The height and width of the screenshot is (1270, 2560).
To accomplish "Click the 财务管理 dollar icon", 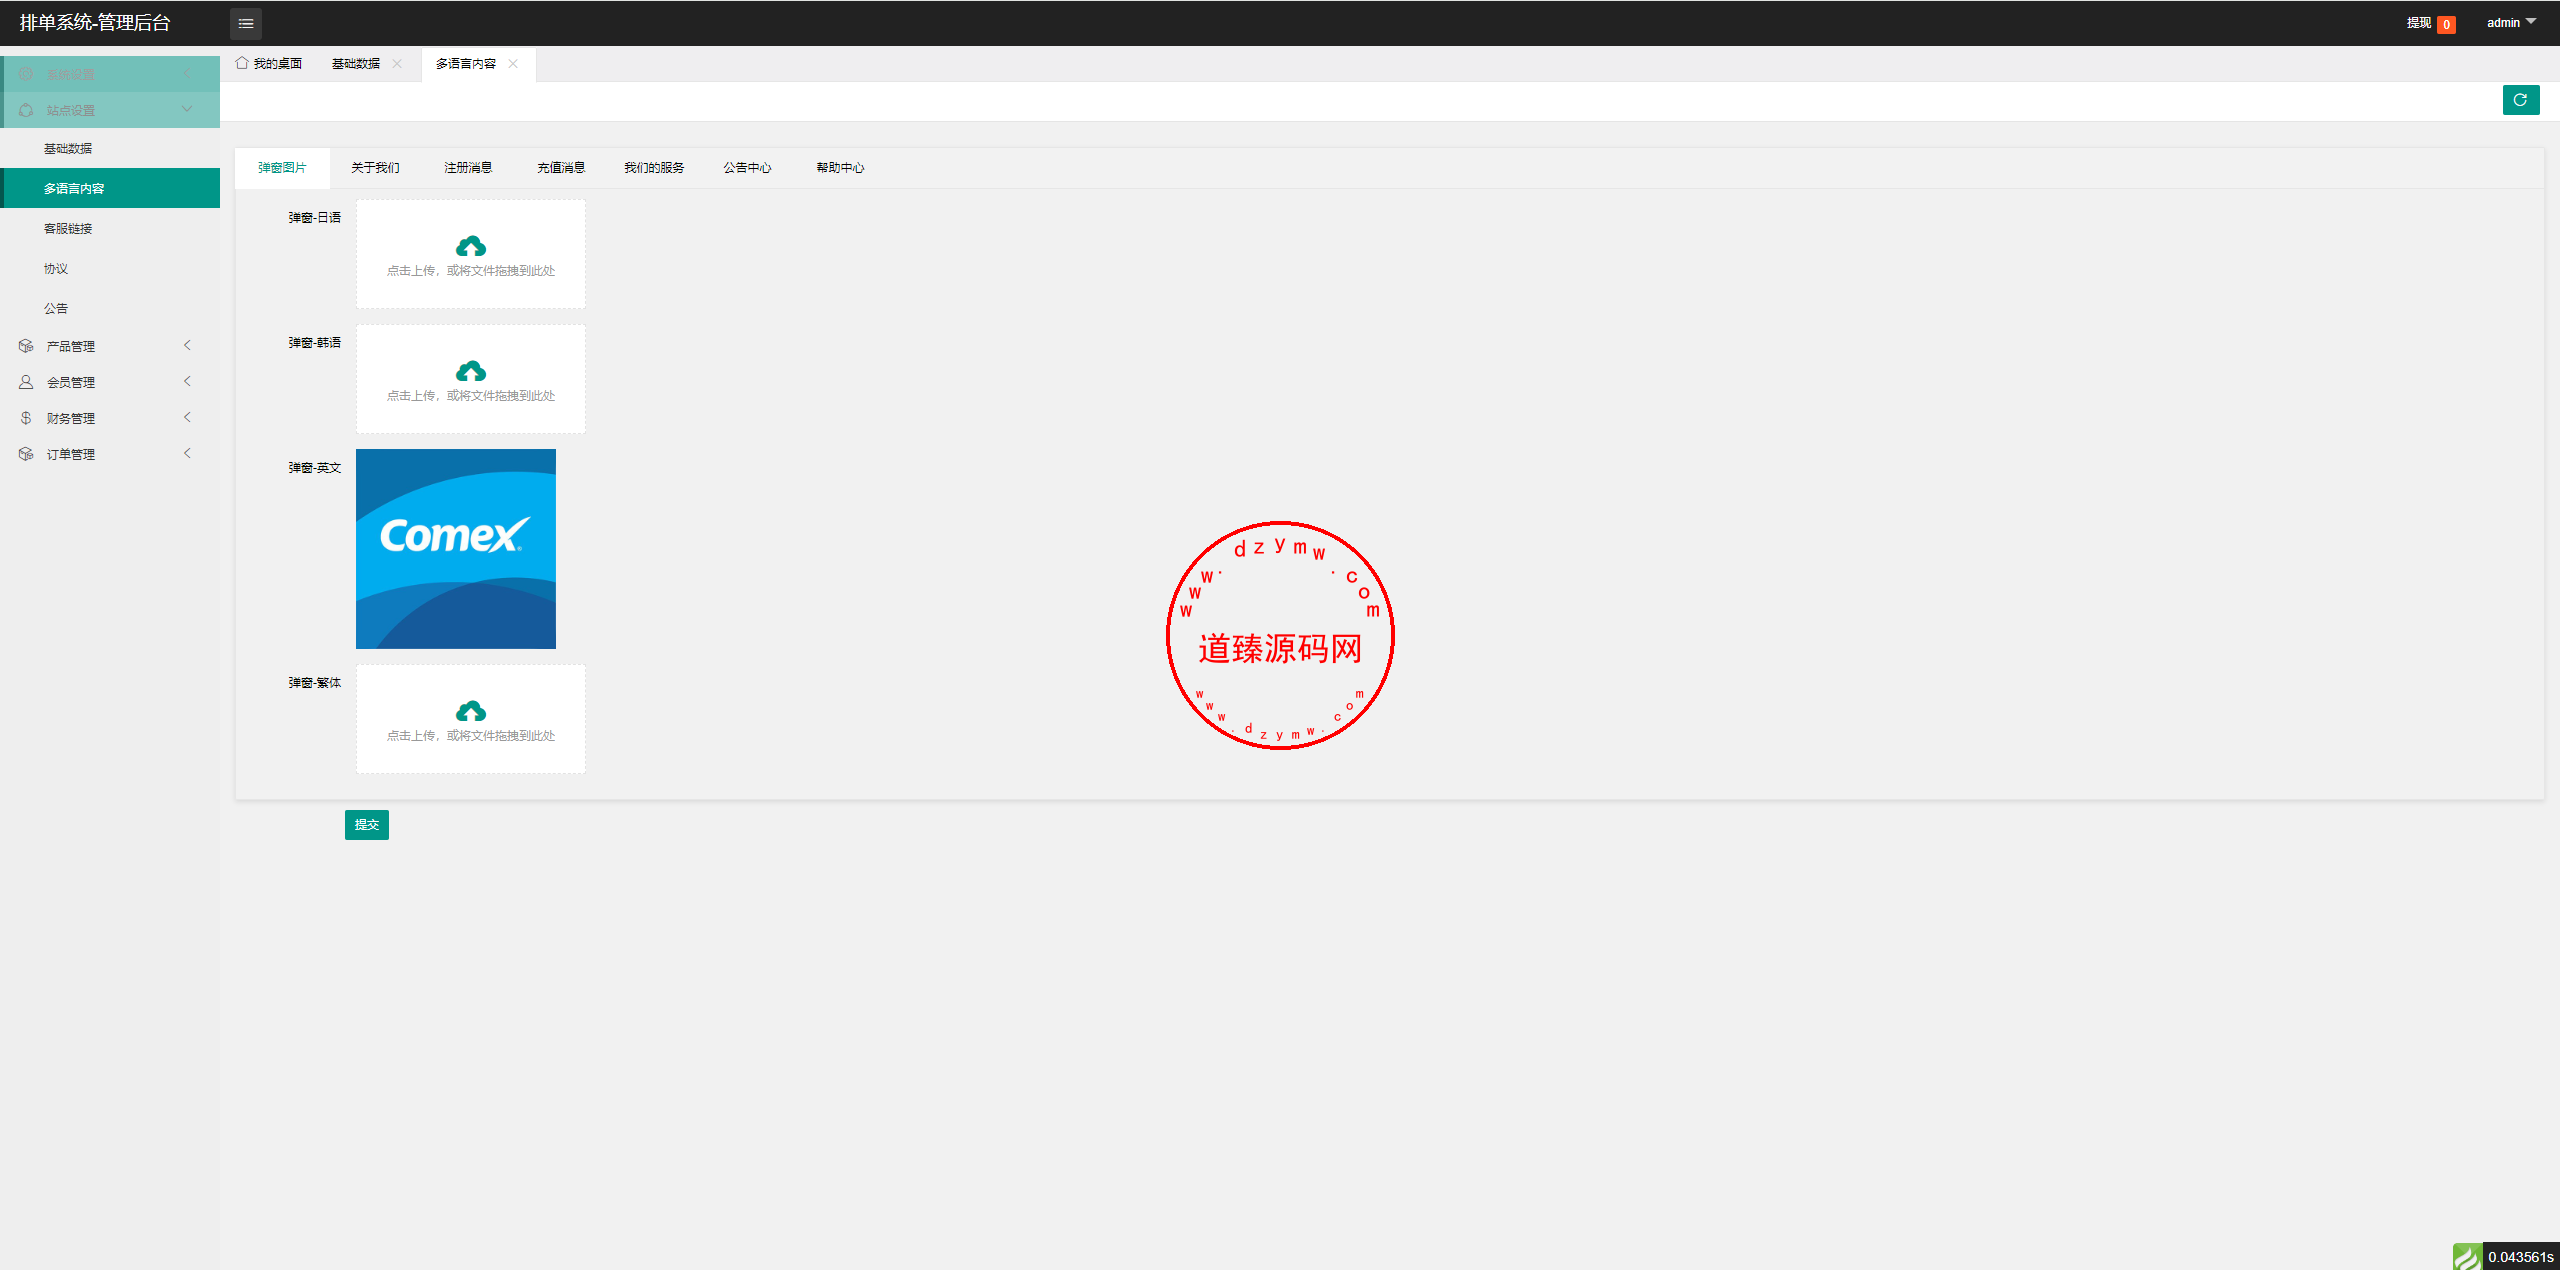I will (x=26, y=418).
